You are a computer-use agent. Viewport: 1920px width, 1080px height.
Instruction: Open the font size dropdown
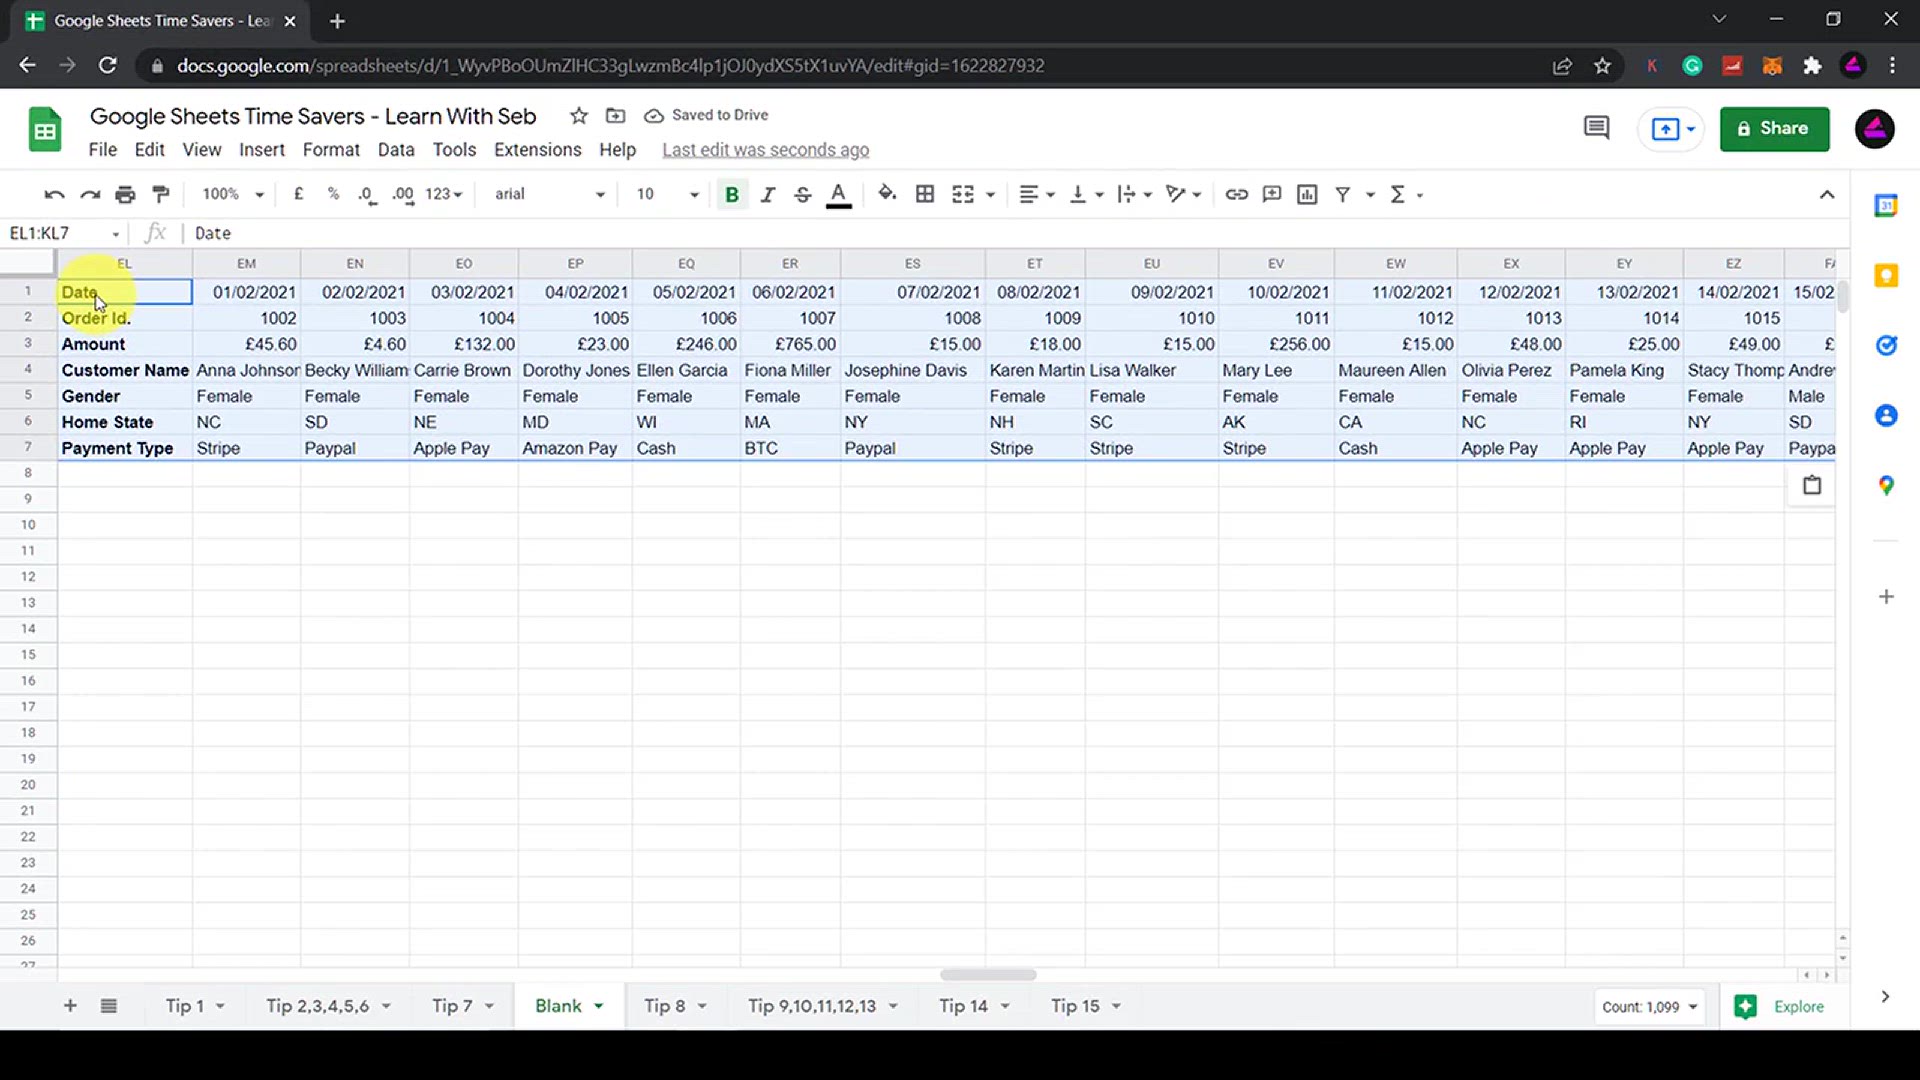point(694,194)
